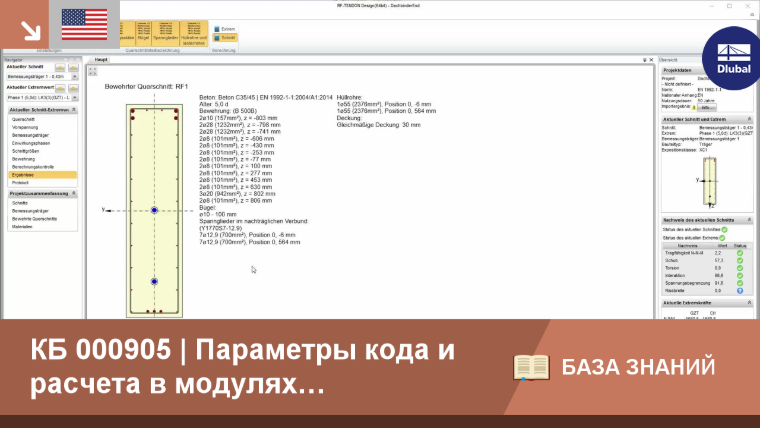Click the Bügel ribbon icon
The height and width of the screenshot is (428, 760).
[x=143, y=32]
